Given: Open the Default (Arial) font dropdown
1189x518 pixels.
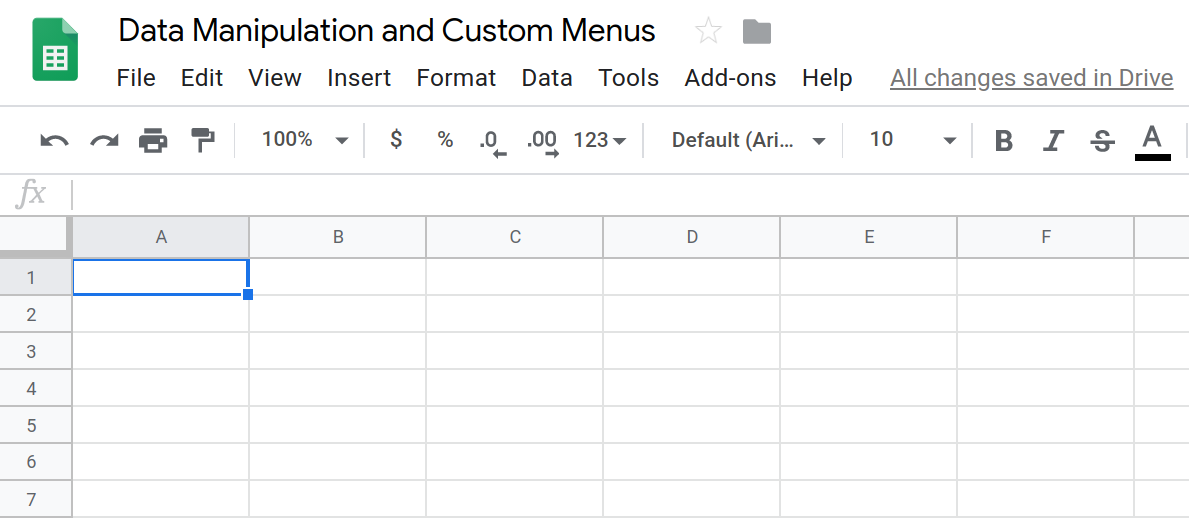Looking at the screenshot, I should pos(748,140).
